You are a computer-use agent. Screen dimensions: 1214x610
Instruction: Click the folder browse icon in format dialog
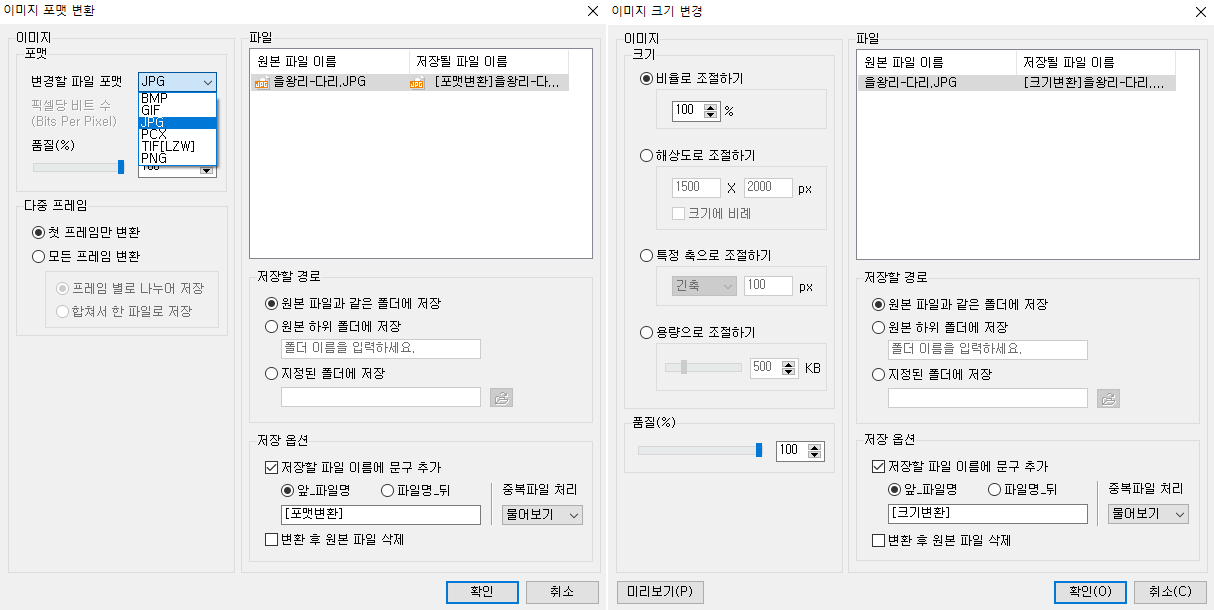[x=501, y=397]
